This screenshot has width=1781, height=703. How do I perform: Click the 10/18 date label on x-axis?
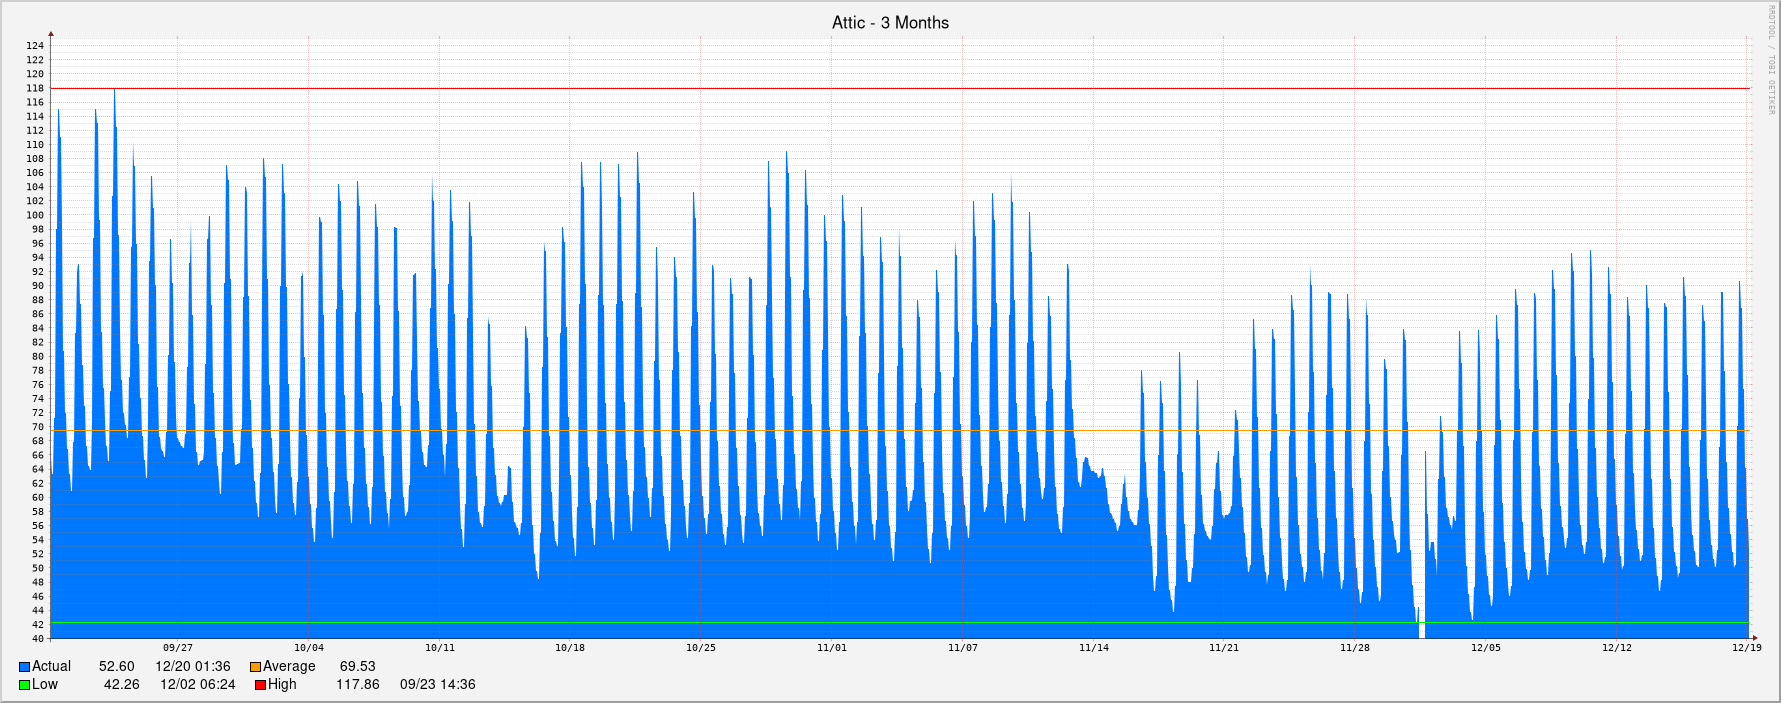(x=570, y=648)
